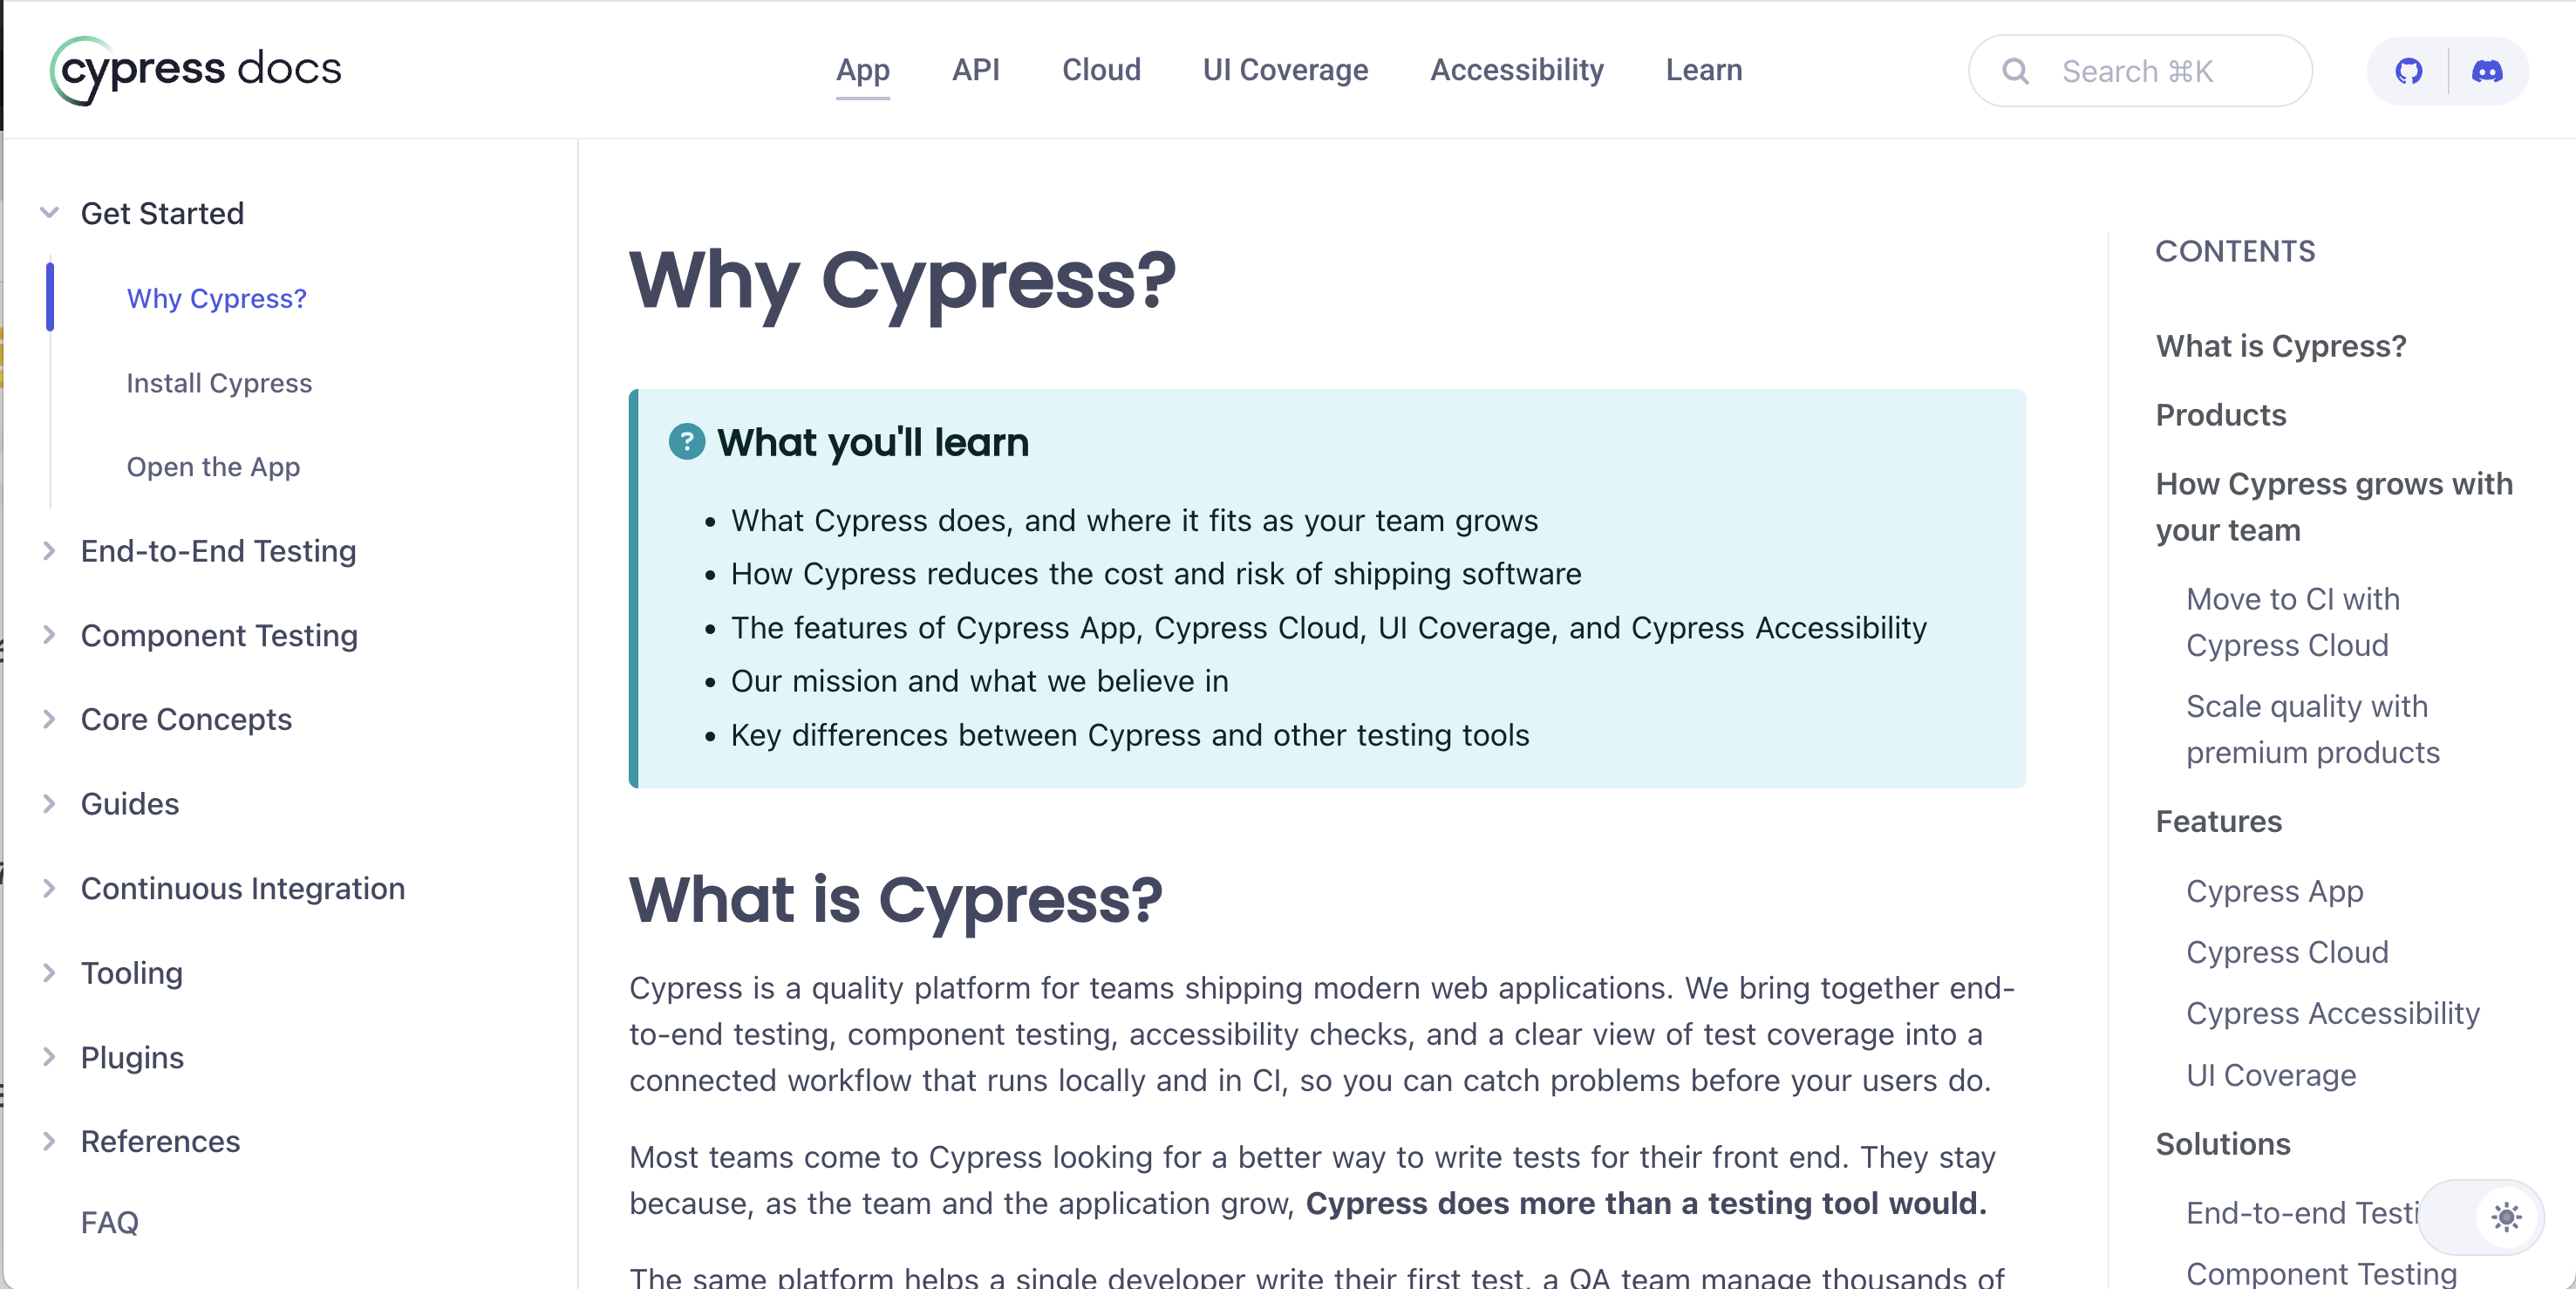Expand the Component Testing chevron
The image size is (2576, 1289).
[49, 635]
